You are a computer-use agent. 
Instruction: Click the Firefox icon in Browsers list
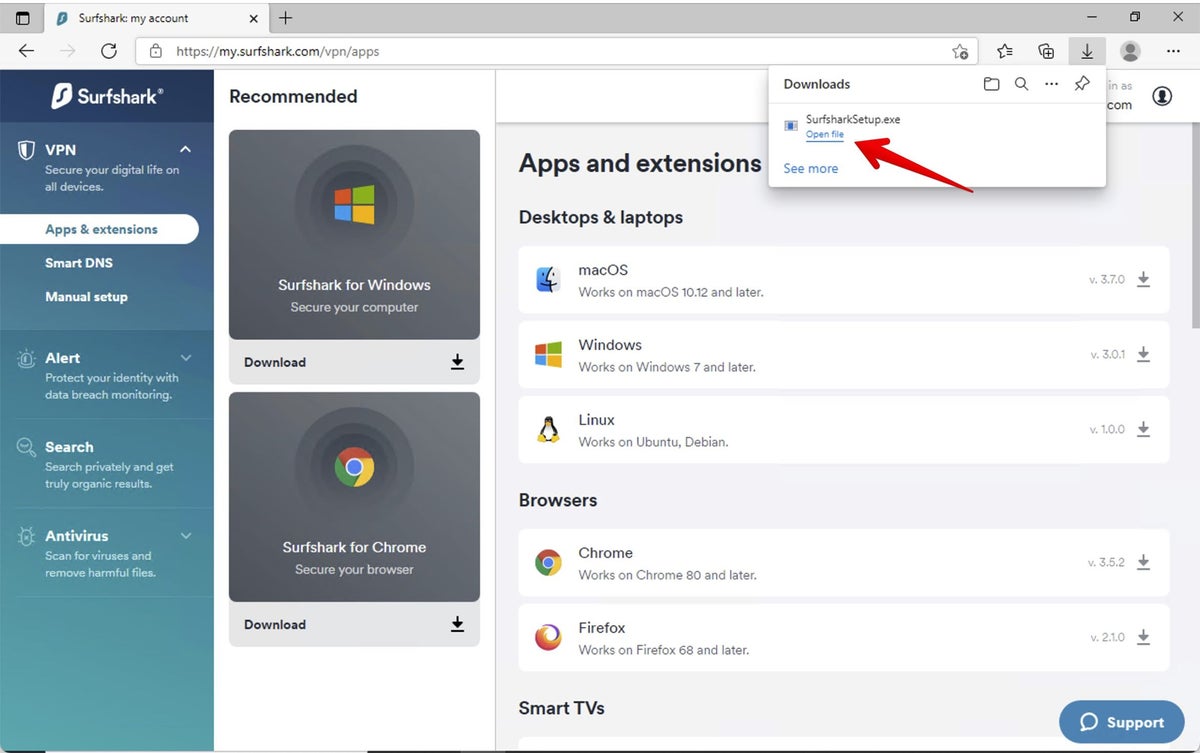[548, 638]
